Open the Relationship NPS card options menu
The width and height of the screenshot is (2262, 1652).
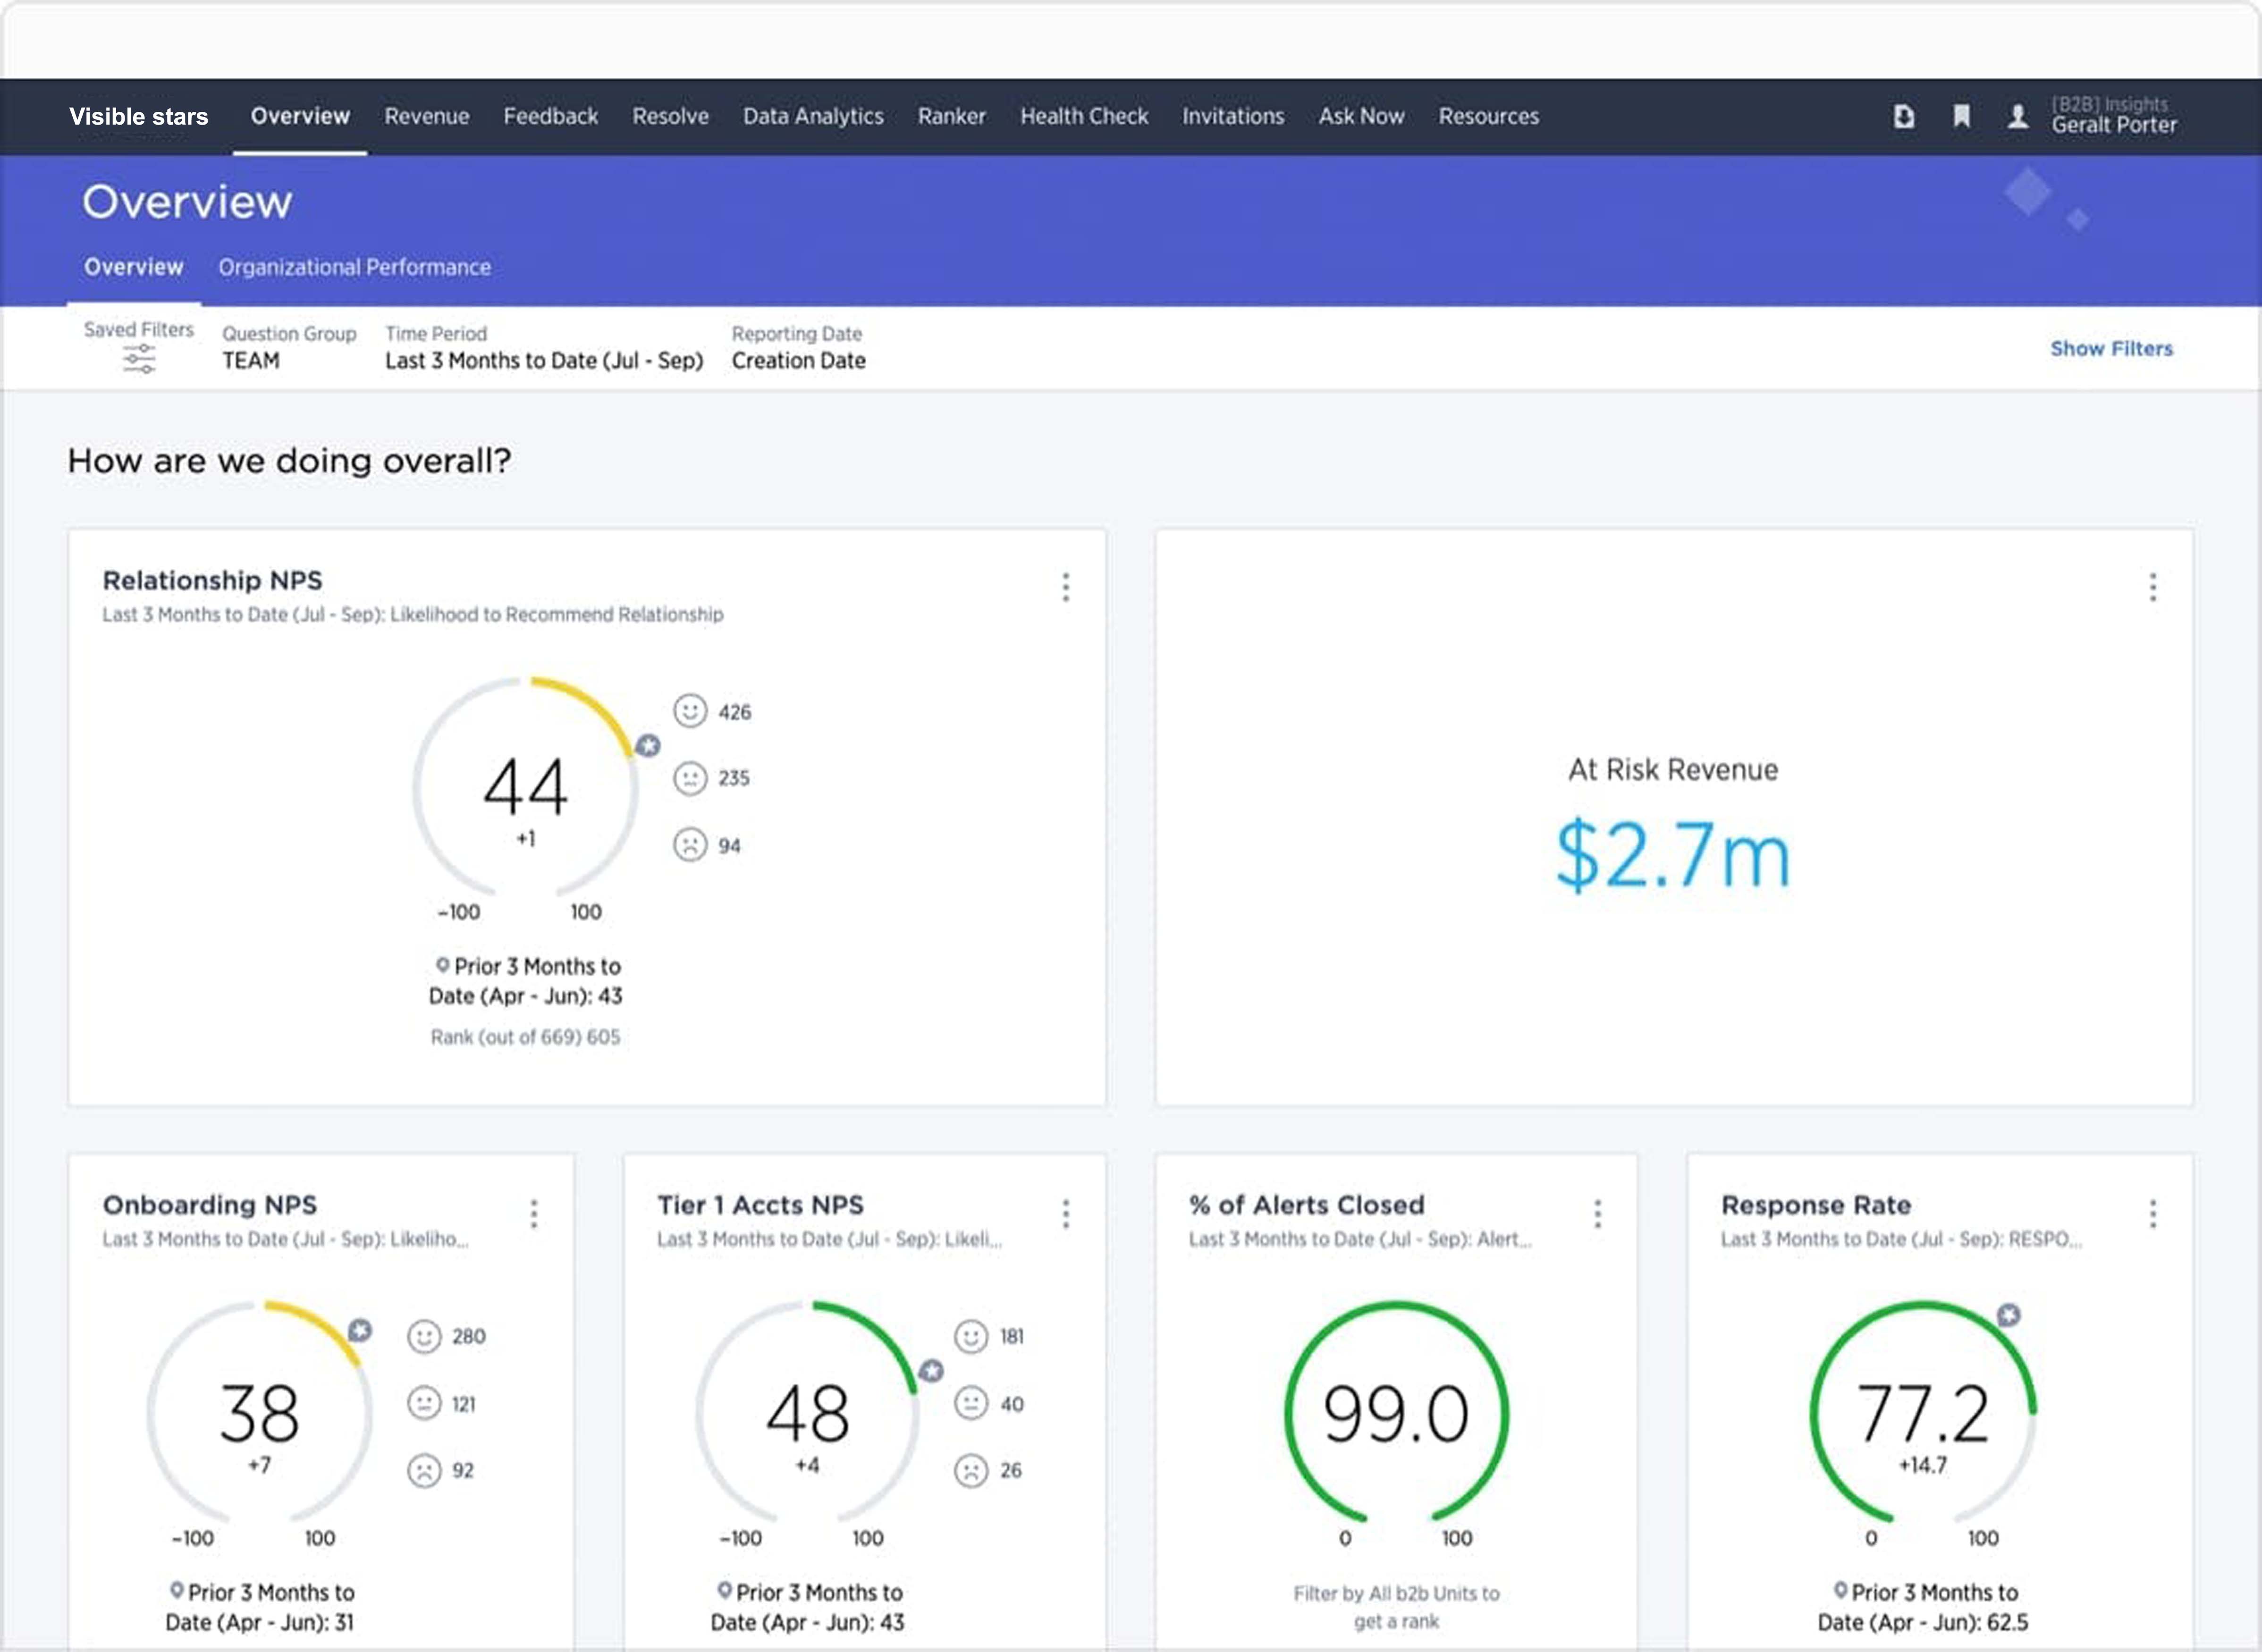coord(1066,587)
